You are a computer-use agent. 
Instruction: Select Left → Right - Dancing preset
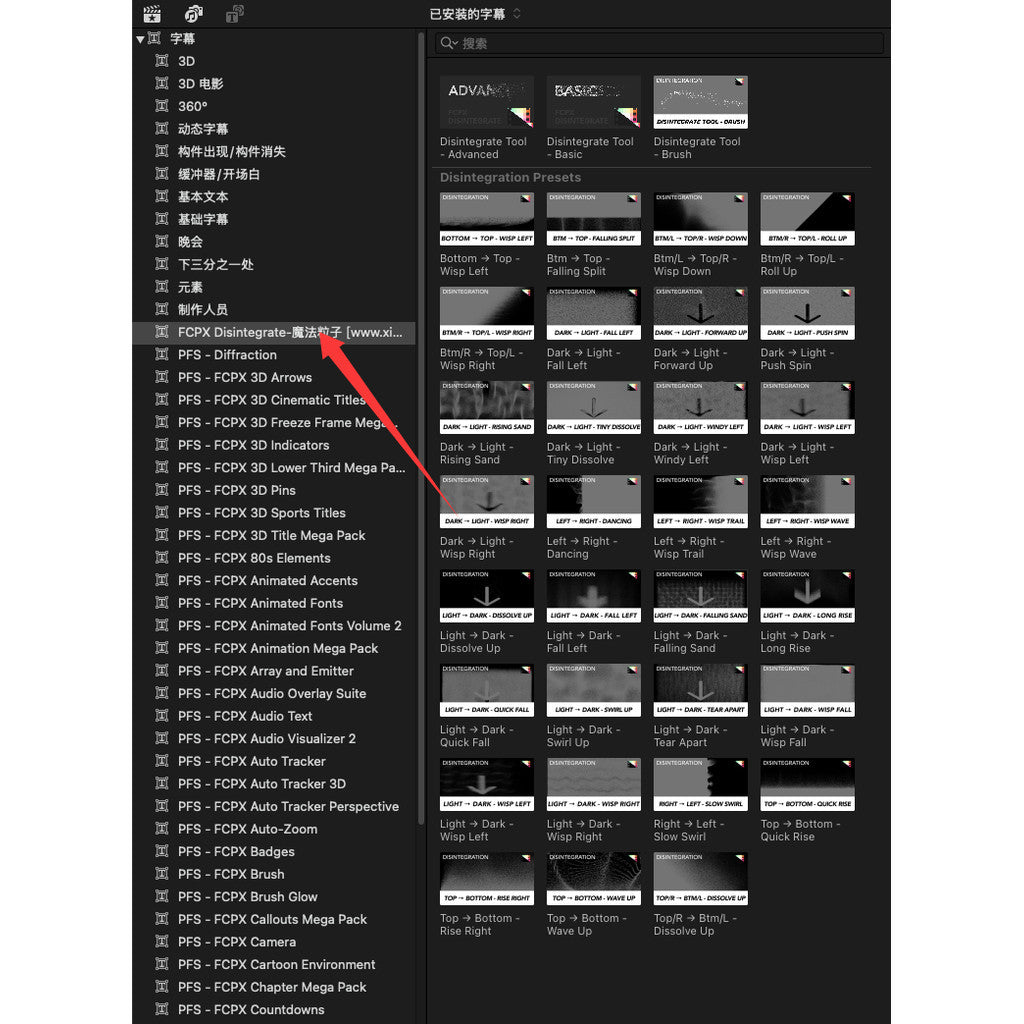click(594, 502)
